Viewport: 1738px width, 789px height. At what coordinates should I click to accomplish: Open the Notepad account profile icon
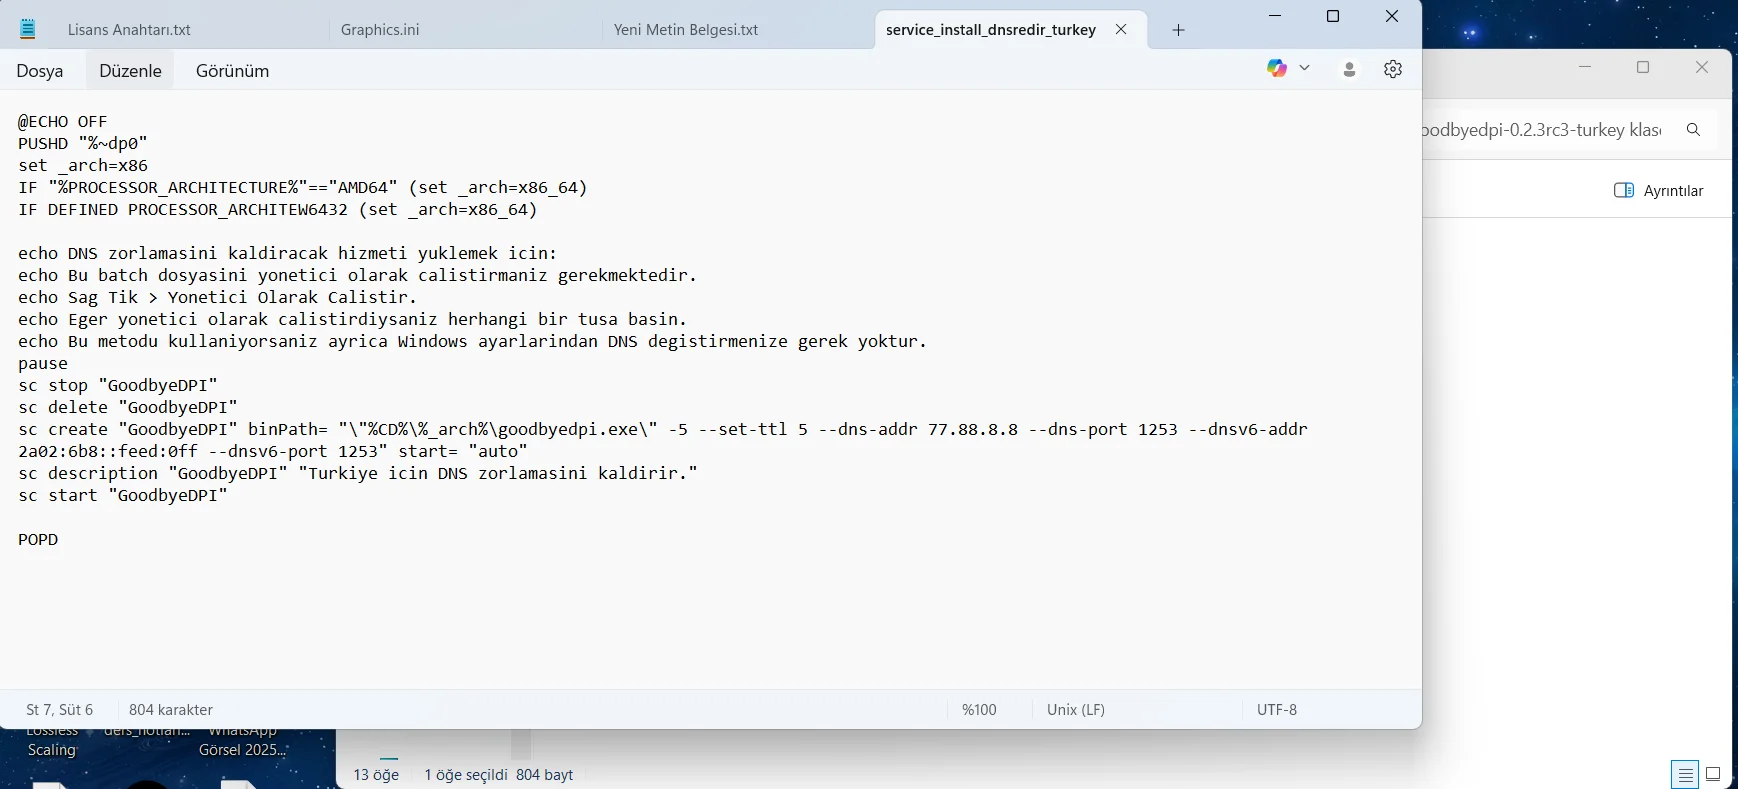1349,69
